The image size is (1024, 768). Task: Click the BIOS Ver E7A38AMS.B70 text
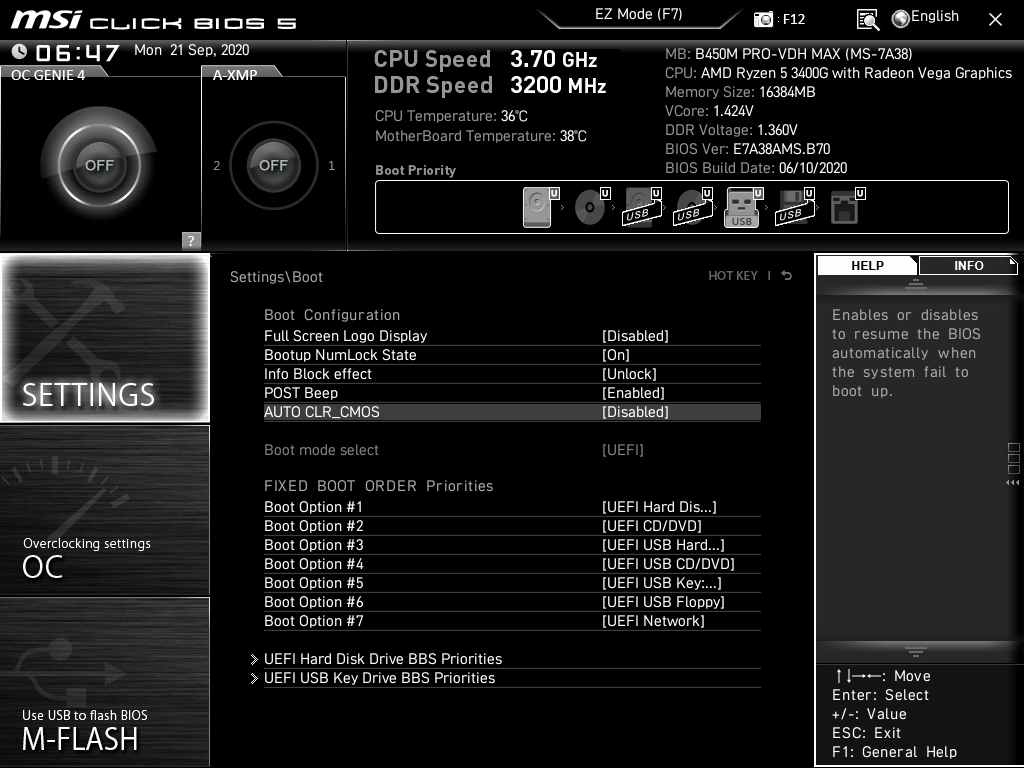(748, 149)
